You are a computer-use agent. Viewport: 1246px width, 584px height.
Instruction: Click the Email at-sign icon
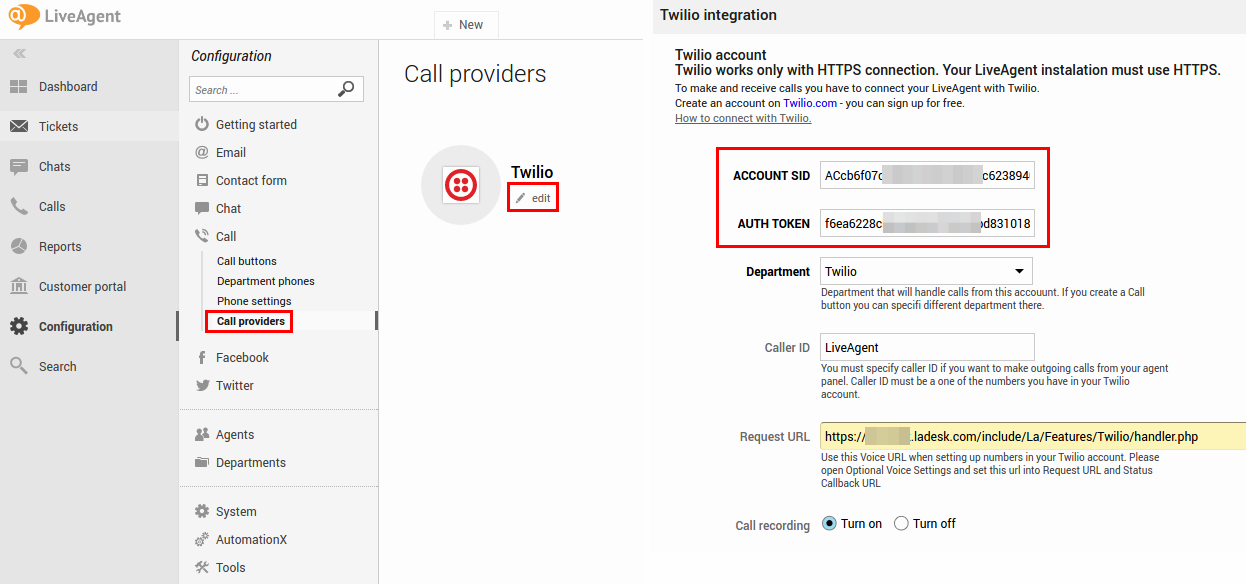pos(202,153)
